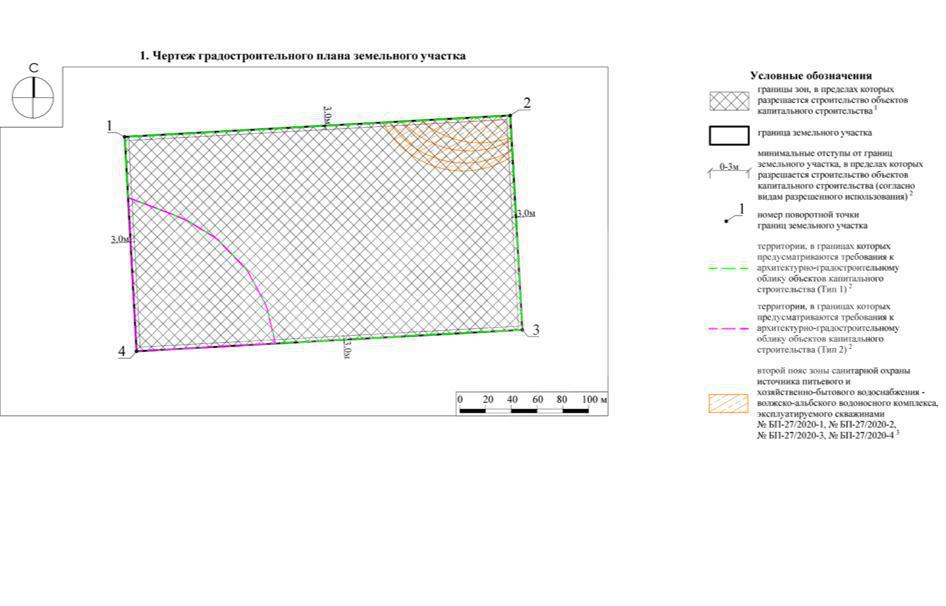
Task: Click corner point label '4' on the plot
Action: (x=122, y=352)
